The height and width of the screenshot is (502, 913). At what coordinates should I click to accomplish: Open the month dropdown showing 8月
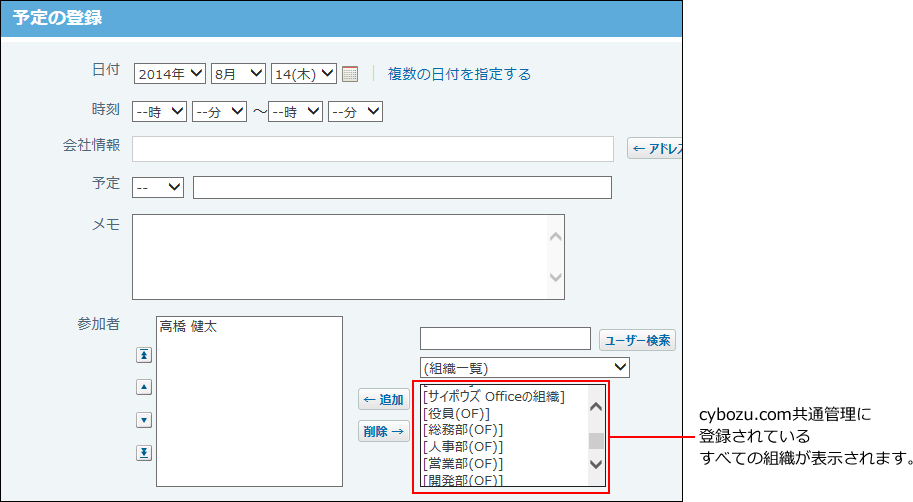[238, 74]
